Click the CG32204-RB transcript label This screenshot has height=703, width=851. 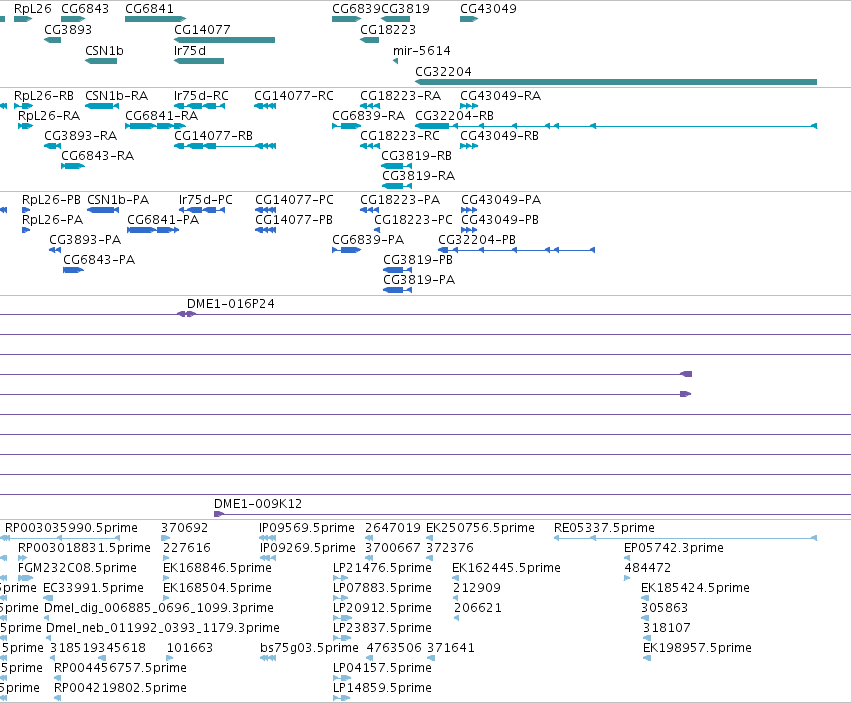point(455,116)
